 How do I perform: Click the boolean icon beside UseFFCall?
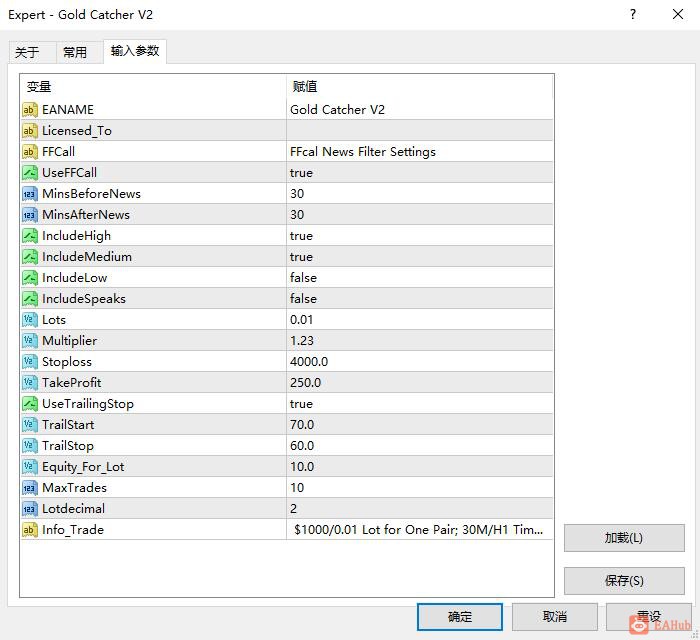29,173
